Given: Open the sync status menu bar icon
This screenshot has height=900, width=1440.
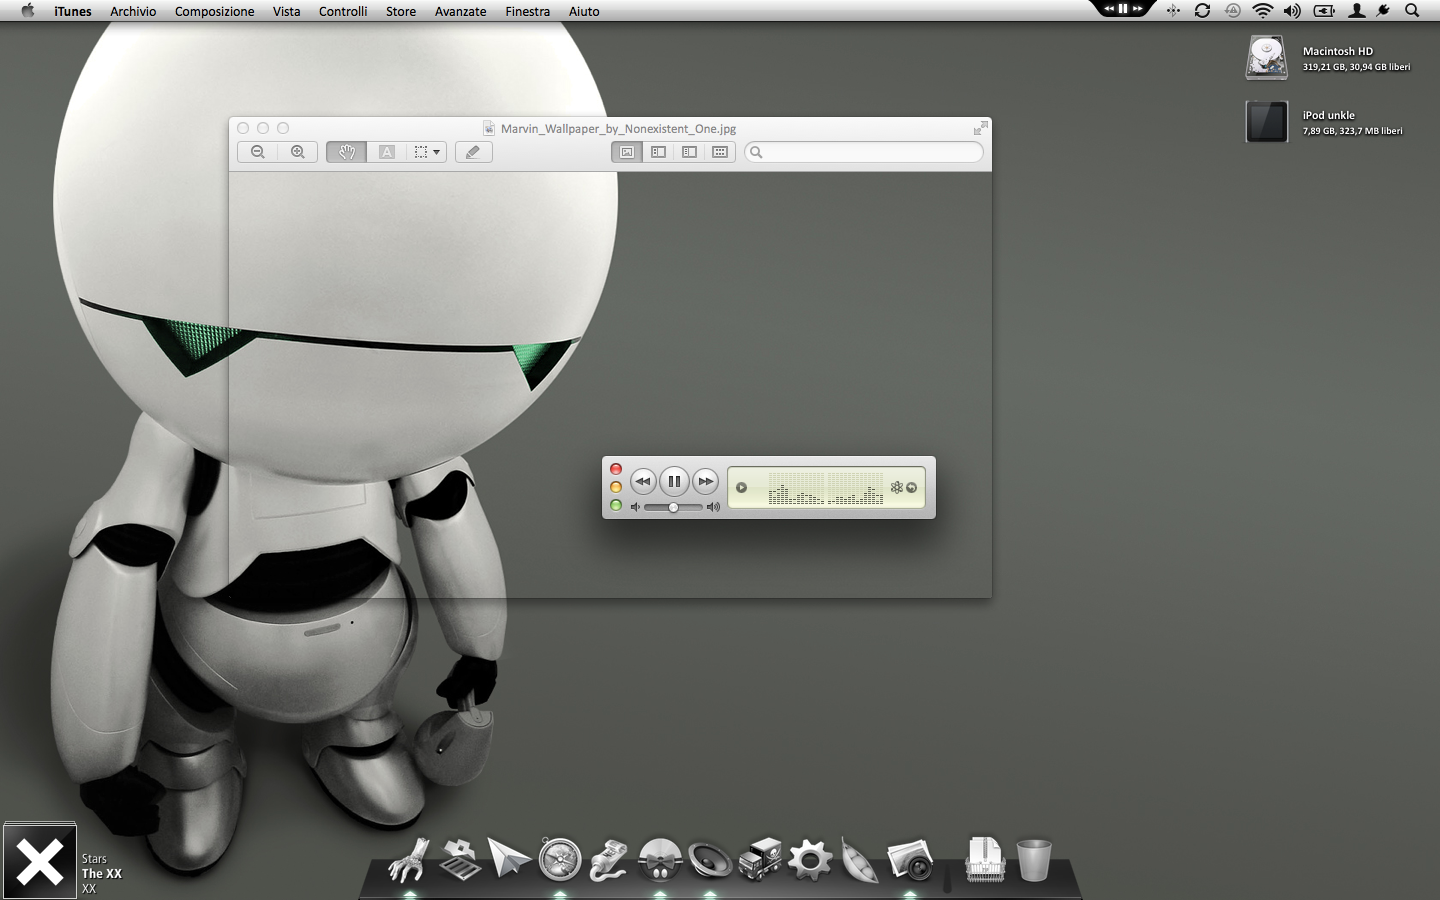Looking at the screenshot, I should pos(1202,11).
